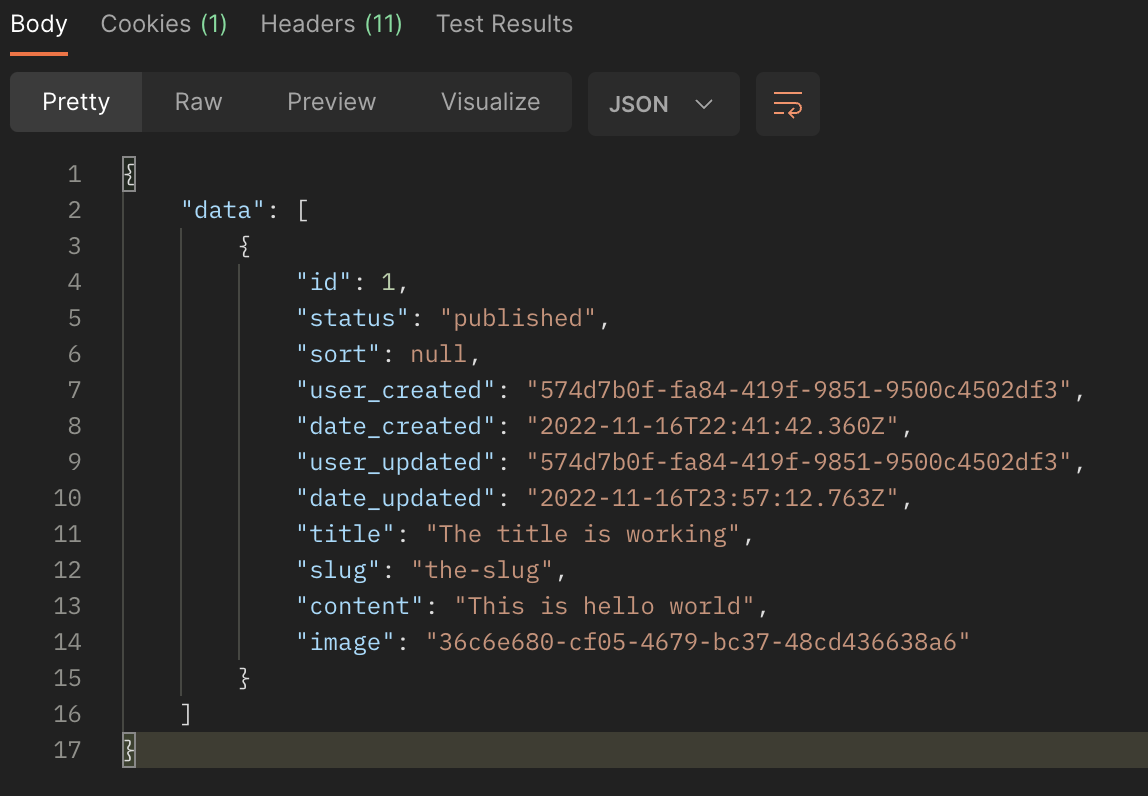1148x796 pixels.
Task: Open the JSON format dropdown
Action: 663,104
